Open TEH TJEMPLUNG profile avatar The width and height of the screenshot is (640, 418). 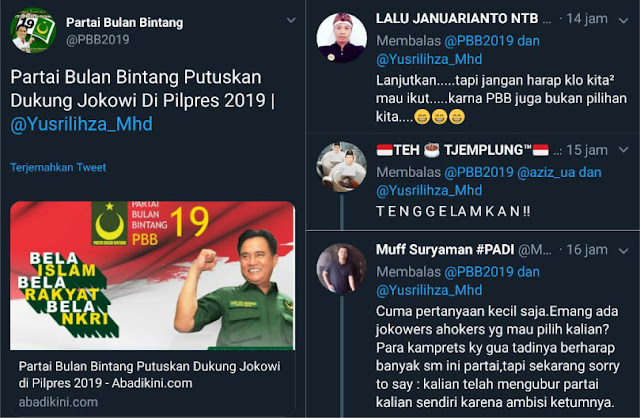pyautogui.click(x=342, y=167)
